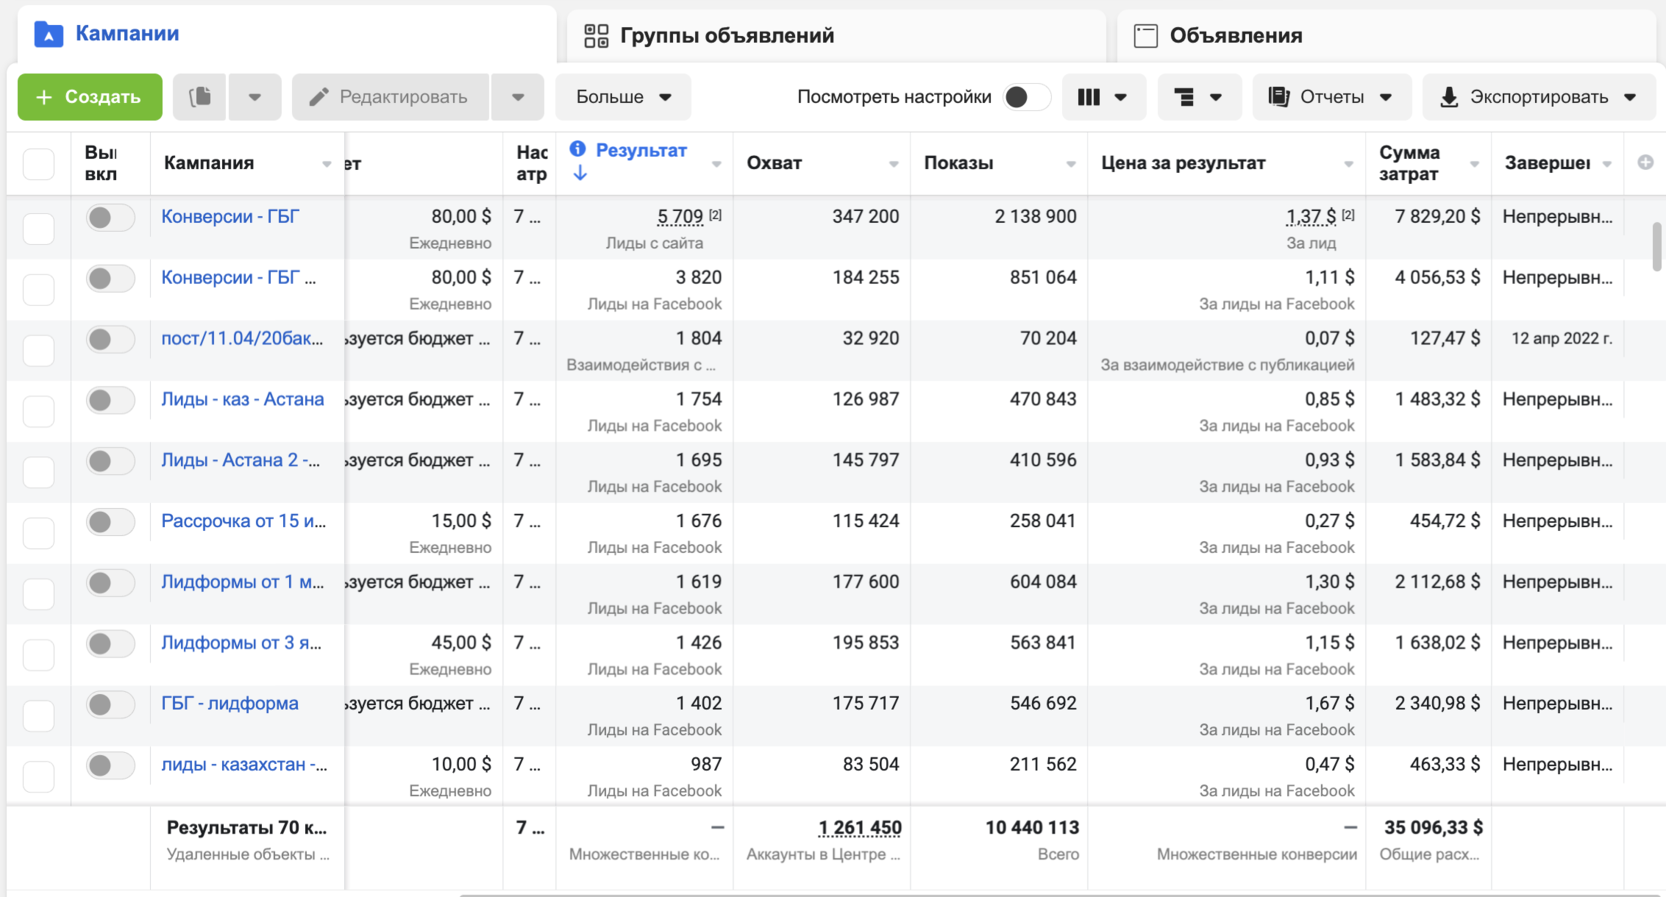Check the box for ГБГ - лидформа row

[x=39, y=715]
